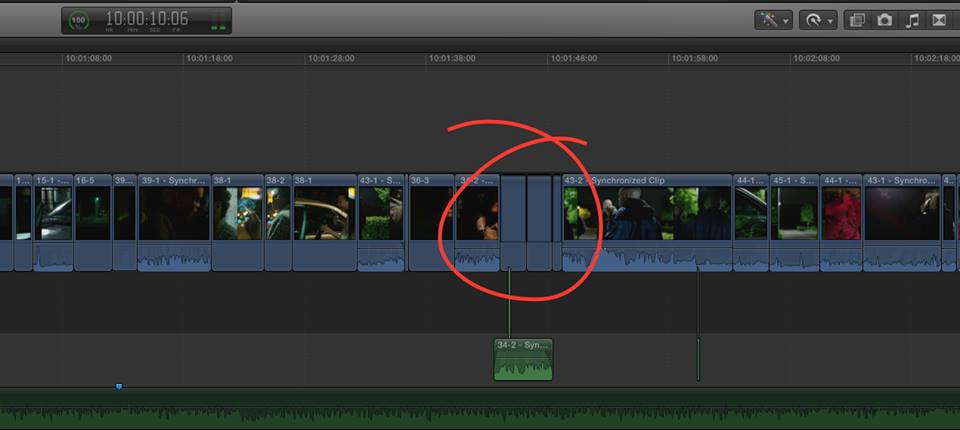This screenshot has height=430, width=960.
Task: Click the 10:00:10:06 timecode display
Action: point(148,18)
